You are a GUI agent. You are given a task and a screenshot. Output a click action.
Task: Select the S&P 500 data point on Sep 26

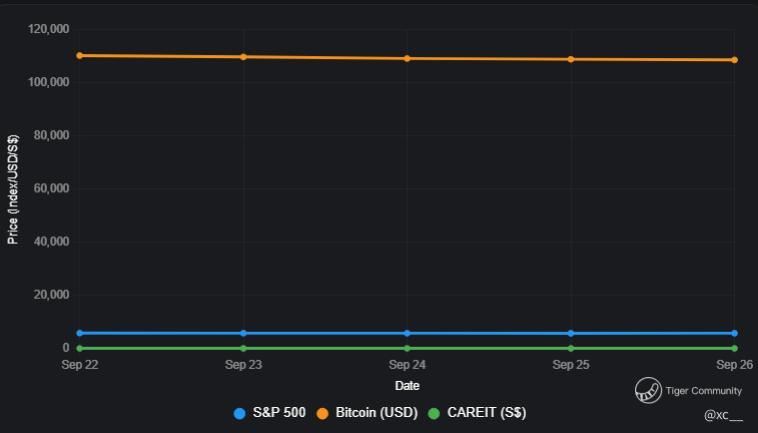coord(734,333)
